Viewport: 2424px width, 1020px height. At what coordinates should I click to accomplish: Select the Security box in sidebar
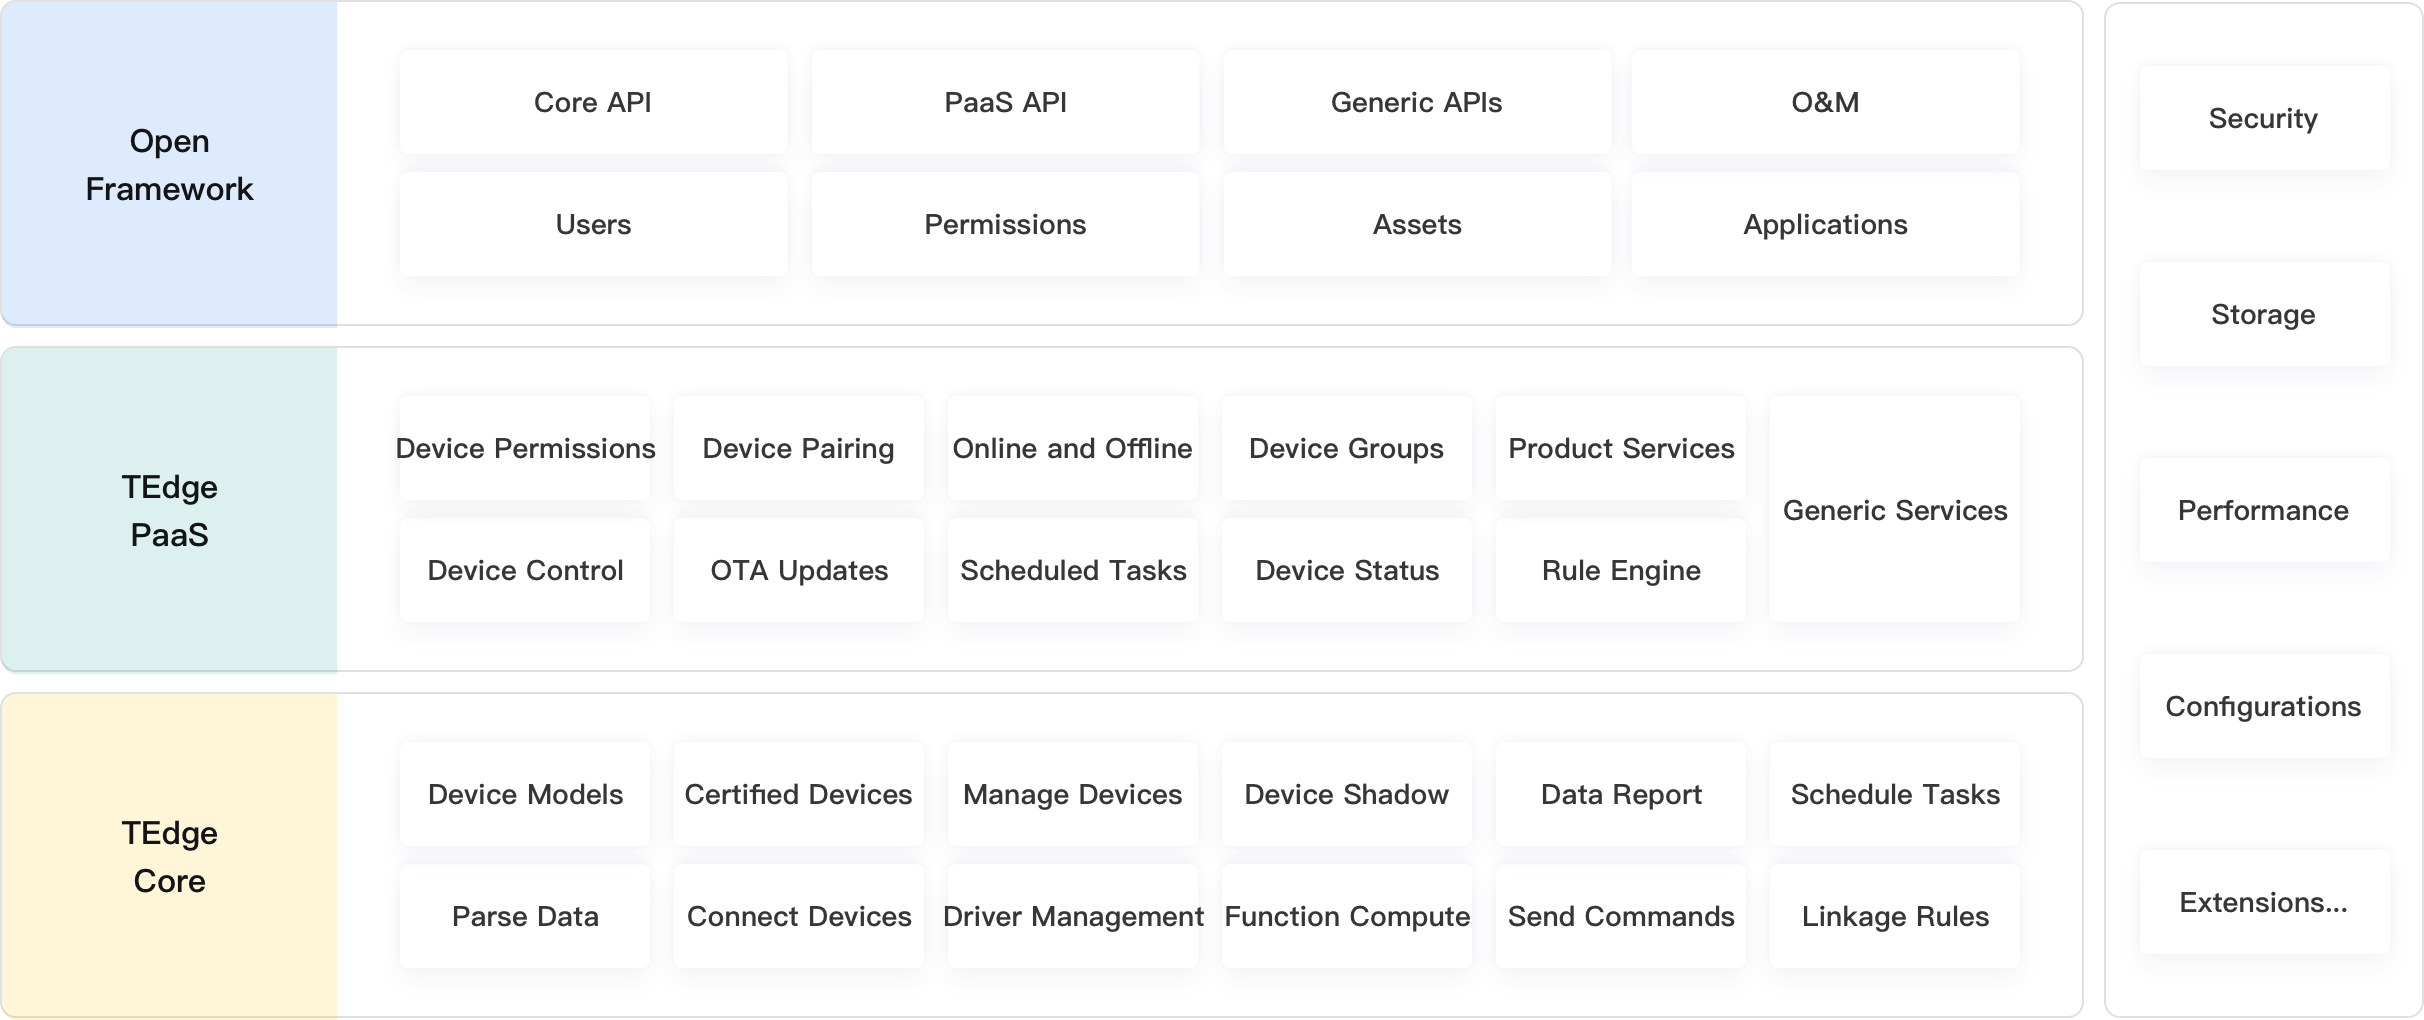(2264, 118)
